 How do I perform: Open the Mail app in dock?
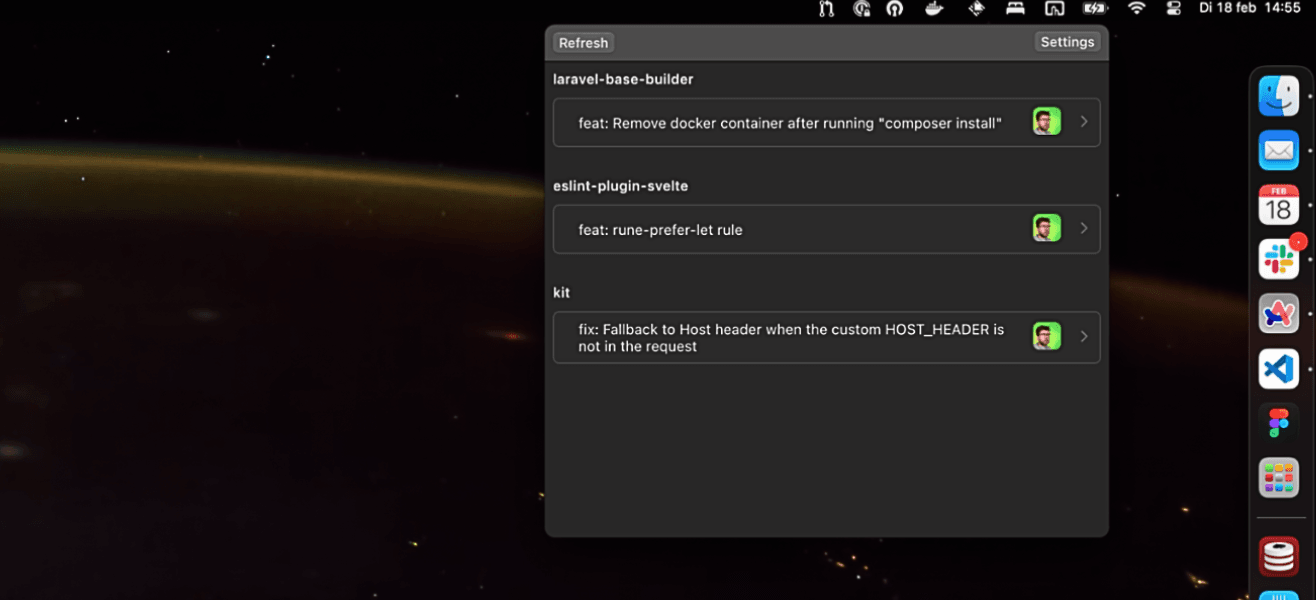(1278, 150)
